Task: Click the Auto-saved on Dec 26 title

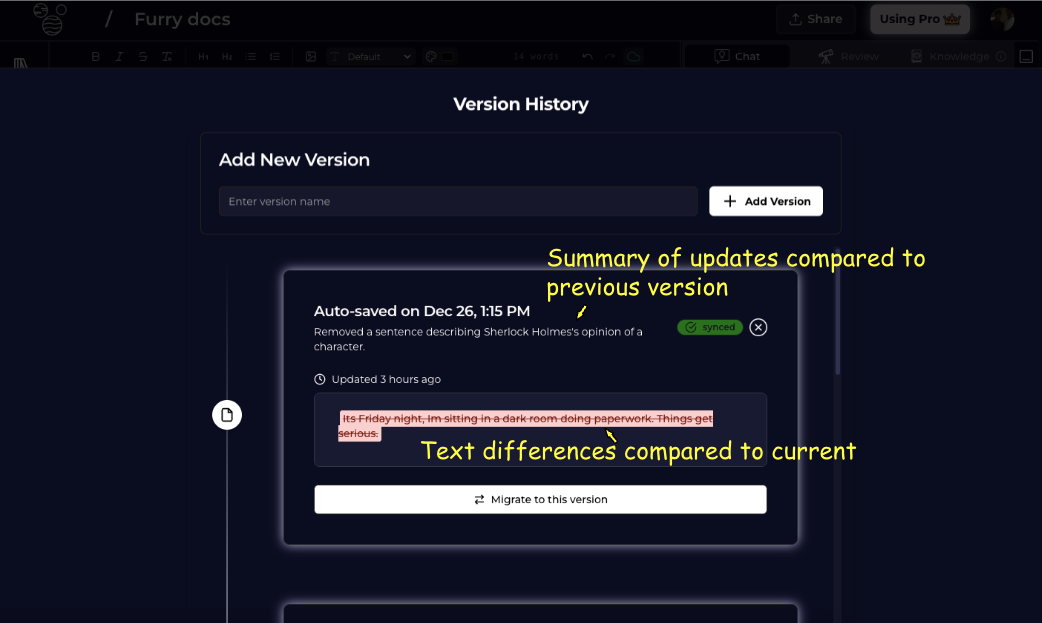Action: pos(422,311)
